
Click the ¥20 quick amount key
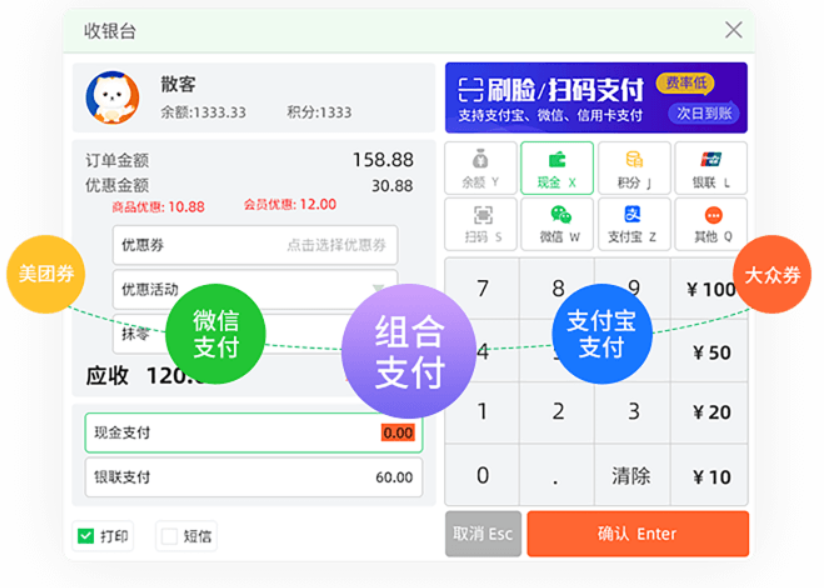pyautogui.click(x=710, y=412)
